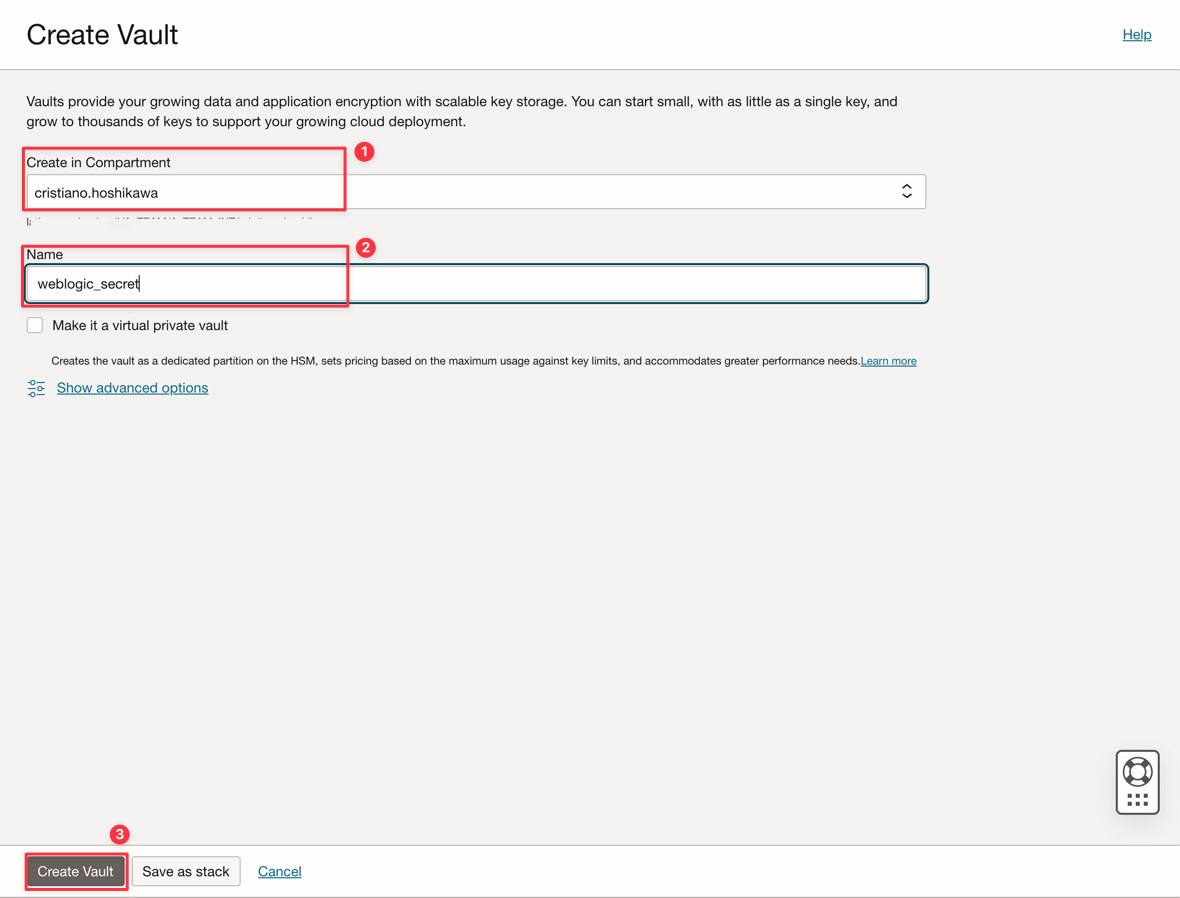Focus the Name field containing weblogic_secret
The image size is (1180, 898).
475,284
